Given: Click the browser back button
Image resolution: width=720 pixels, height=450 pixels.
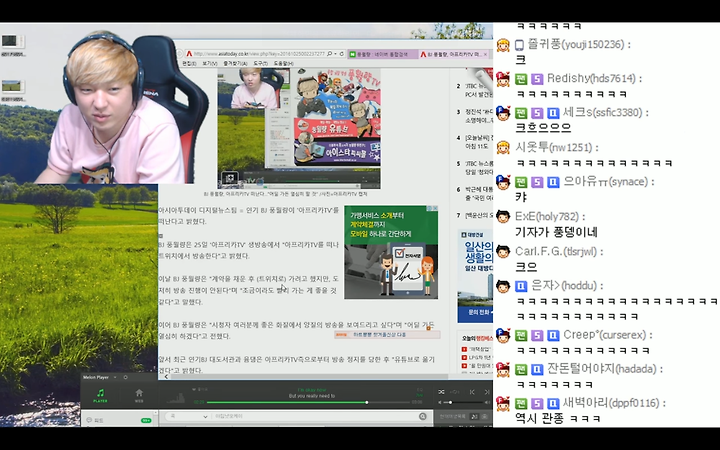Looking at the screenshot, I should coord(179,54).
